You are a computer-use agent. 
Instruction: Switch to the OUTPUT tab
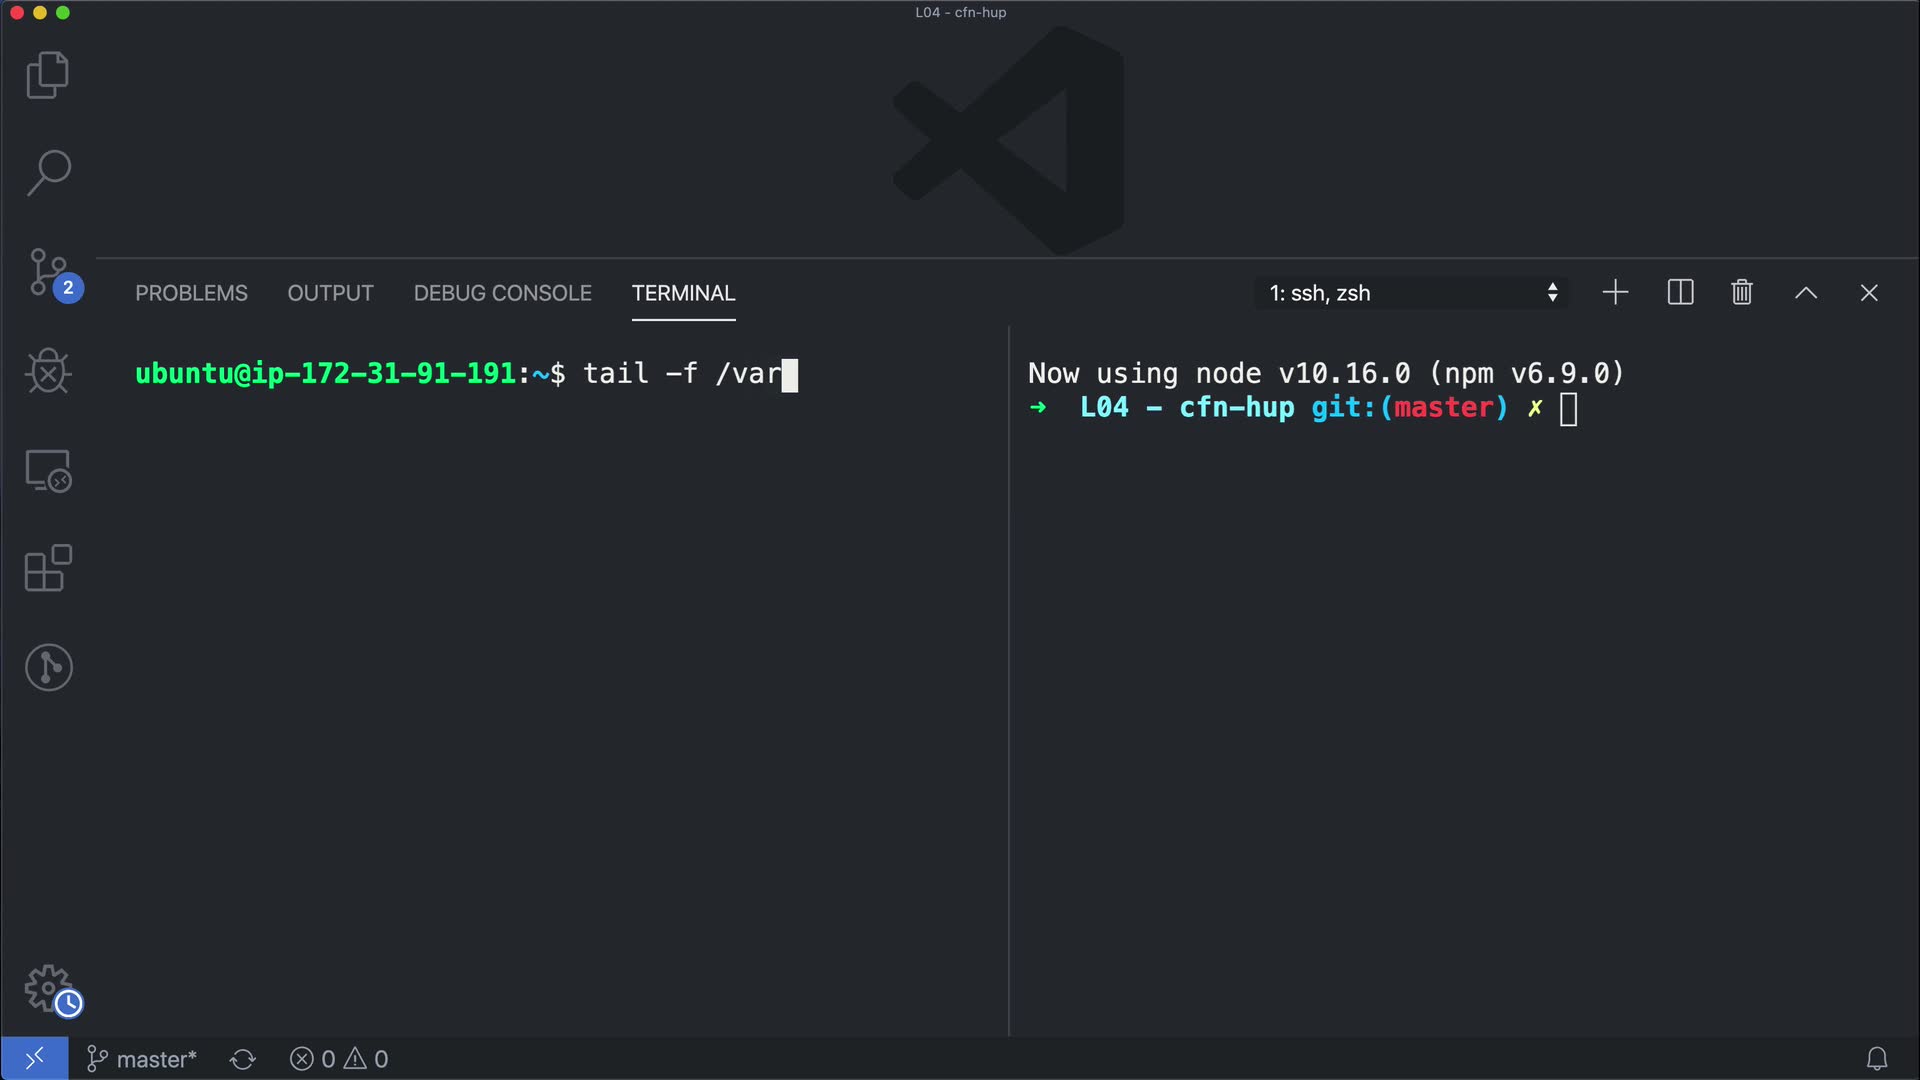pyautogui.click(x=330, y=293)
